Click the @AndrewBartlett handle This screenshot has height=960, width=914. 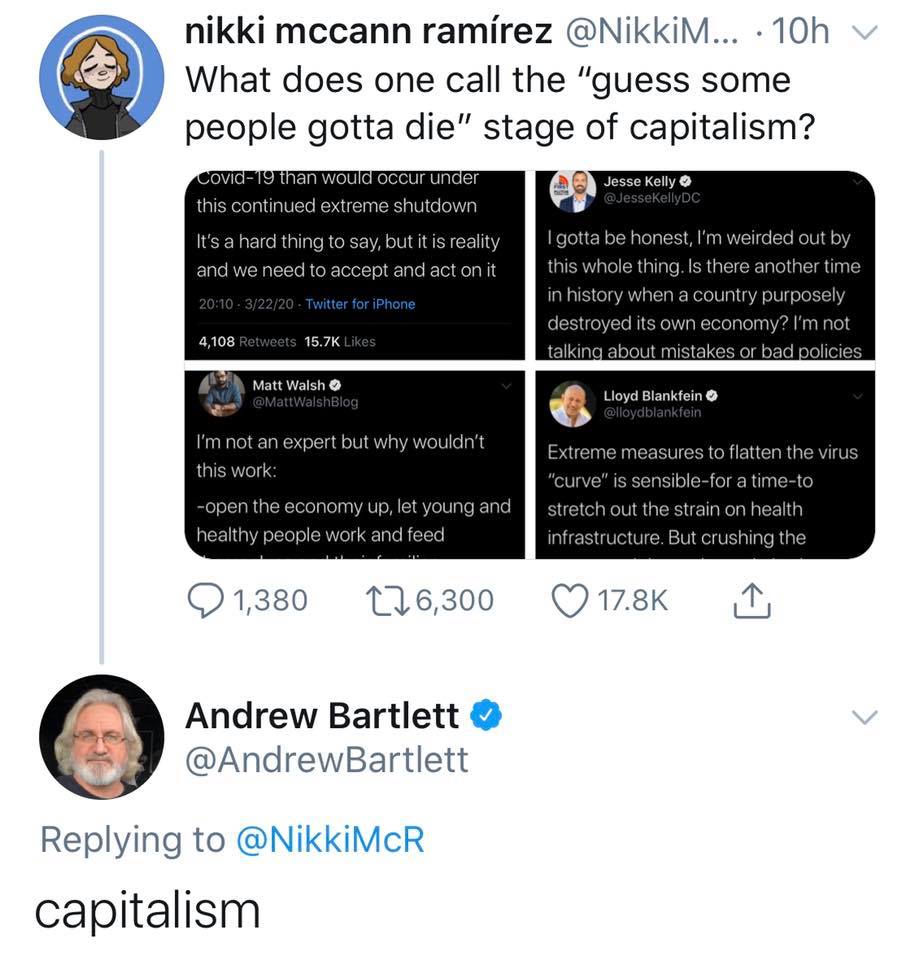327,760
